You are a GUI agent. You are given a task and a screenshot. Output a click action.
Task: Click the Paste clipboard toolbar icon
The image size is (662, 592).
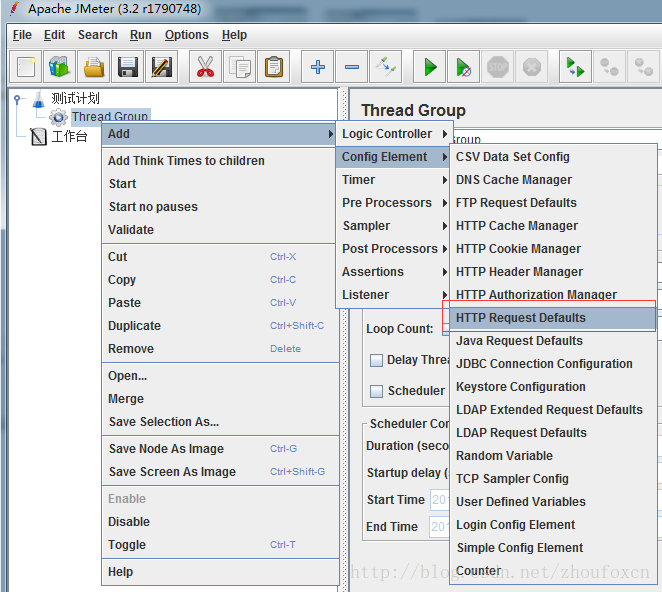[273, 68]
